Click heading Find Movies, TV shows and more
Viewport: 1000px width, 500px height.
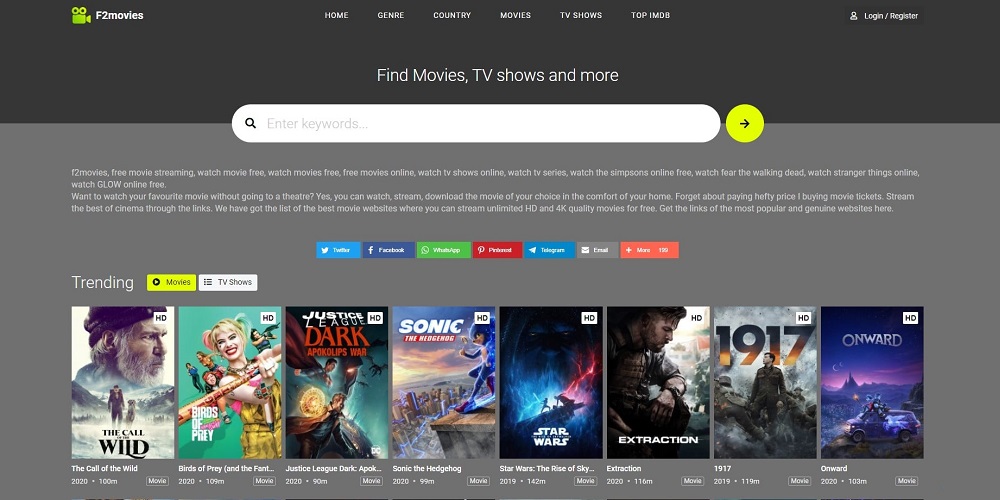(x=497, y=75)
